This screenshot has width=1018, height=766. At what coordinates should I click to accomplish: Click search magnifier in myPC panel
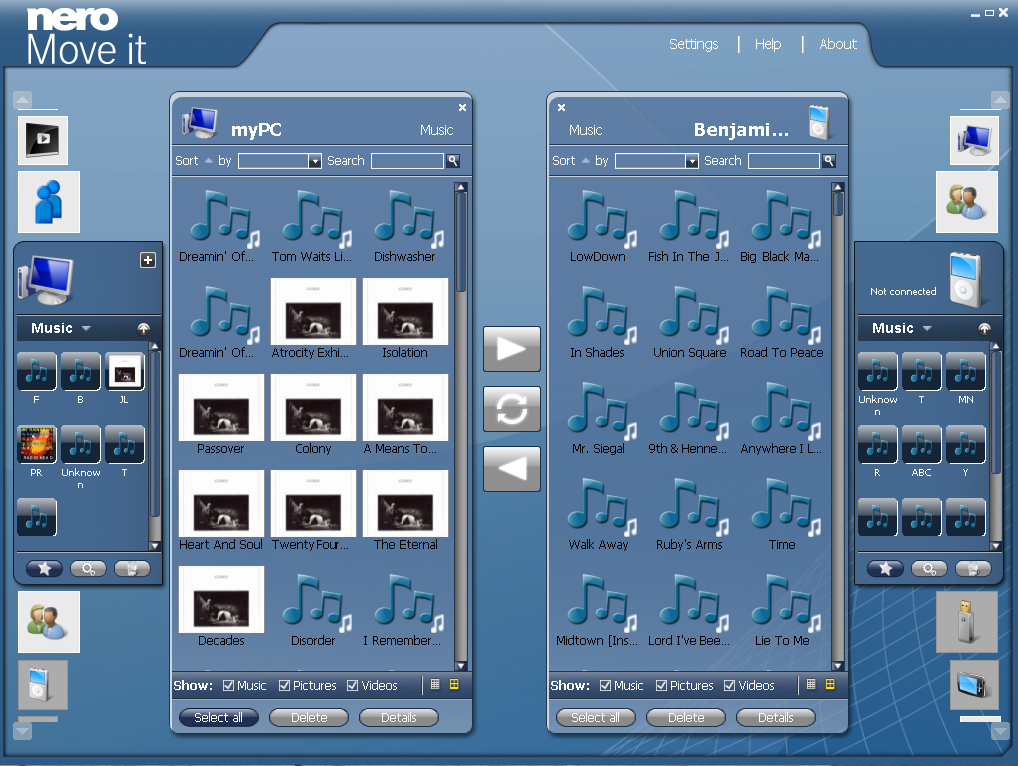453,161
